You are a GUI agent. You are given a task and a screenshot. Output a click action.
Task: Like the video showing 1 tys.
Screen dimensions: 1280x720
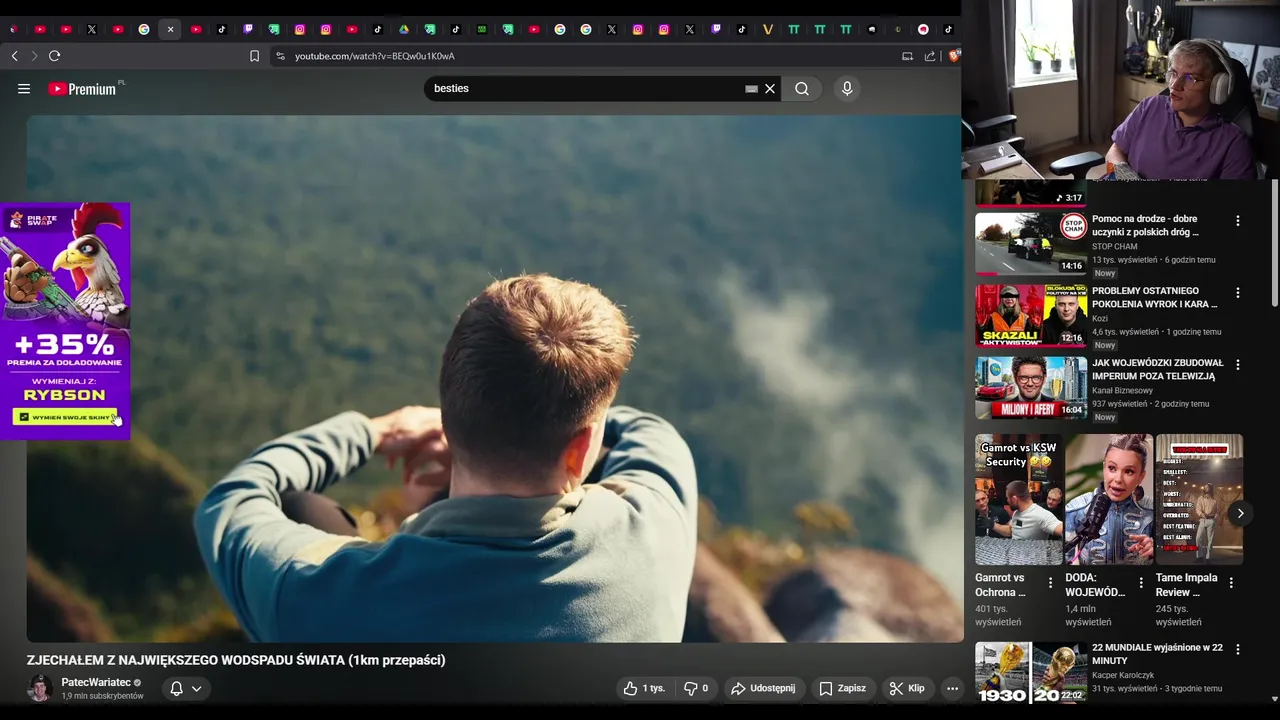644,688
